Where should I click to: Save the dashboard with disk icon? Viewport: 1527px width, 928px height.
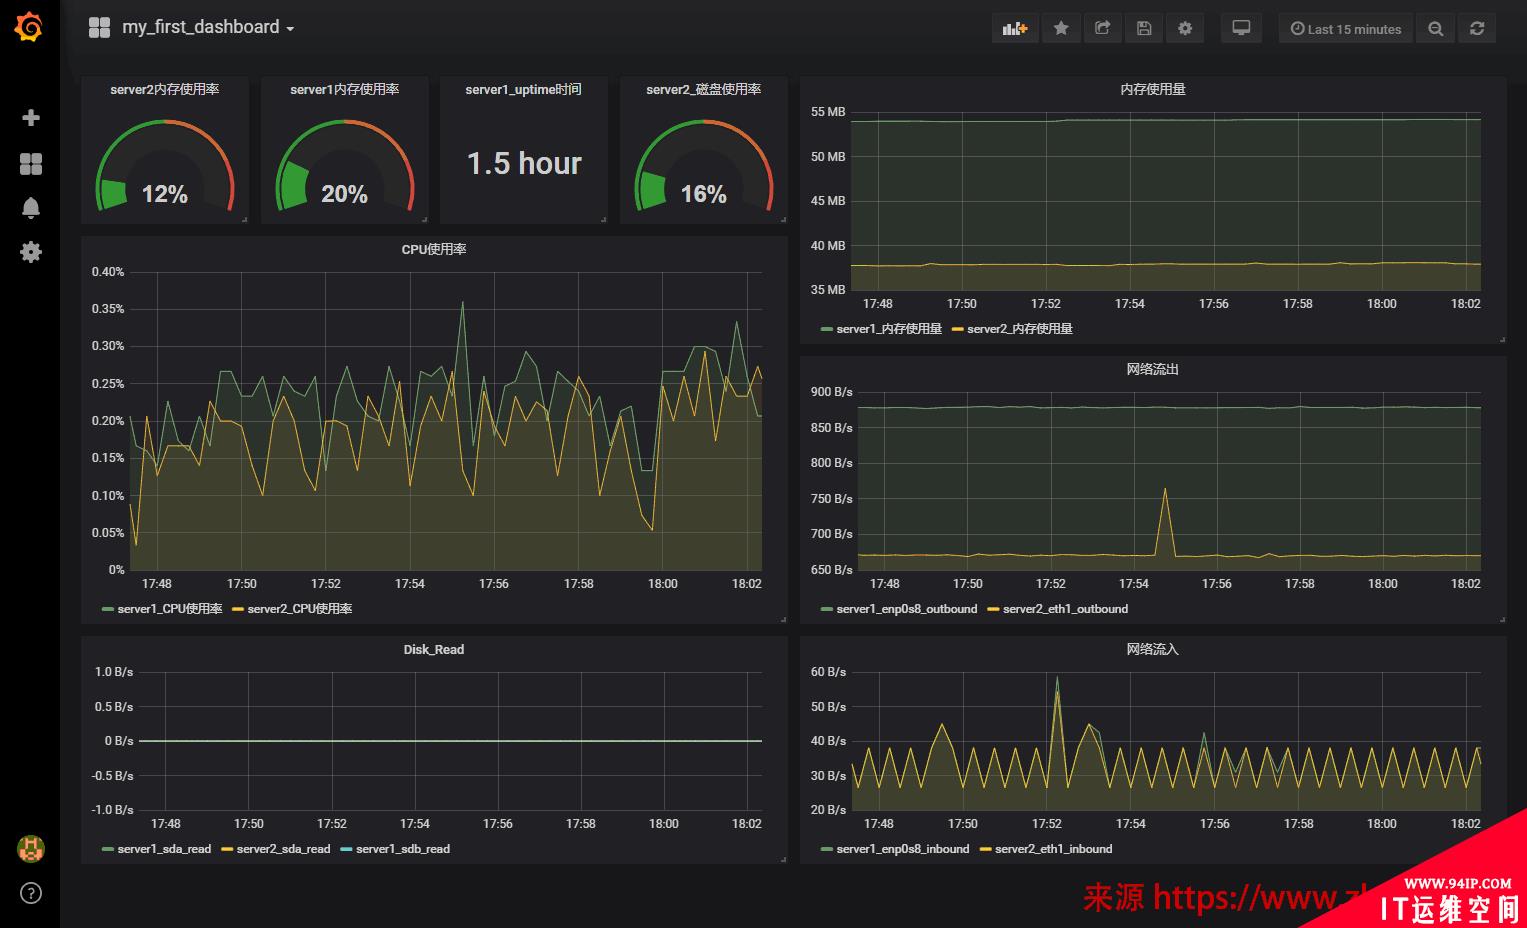(1144, 29)
